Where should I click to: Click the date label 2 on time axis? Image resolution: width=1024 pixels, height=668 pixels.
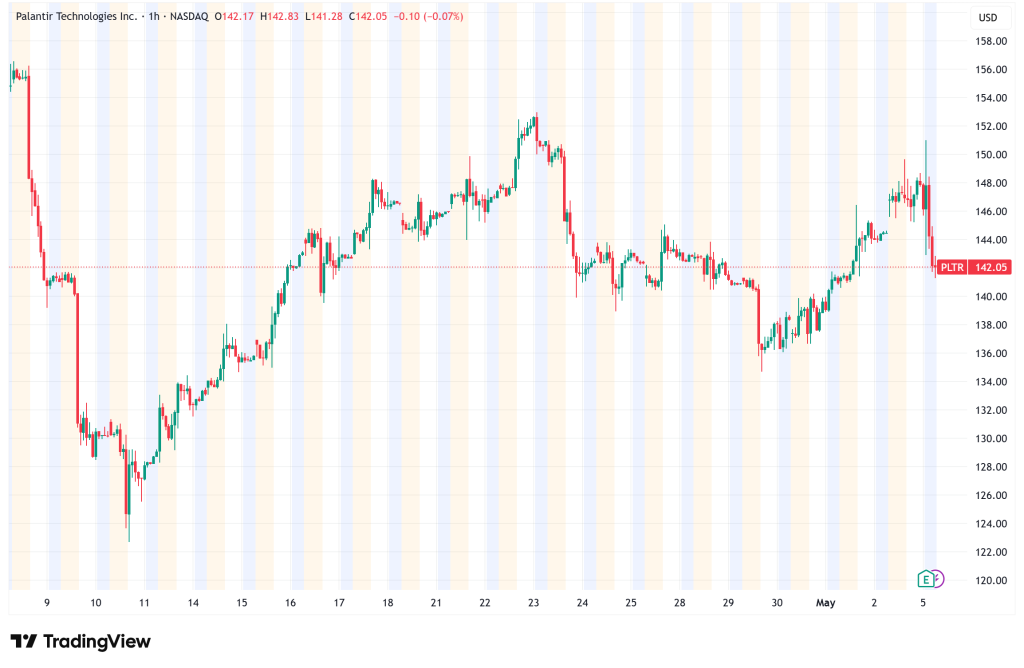click(x=874, y=603)
